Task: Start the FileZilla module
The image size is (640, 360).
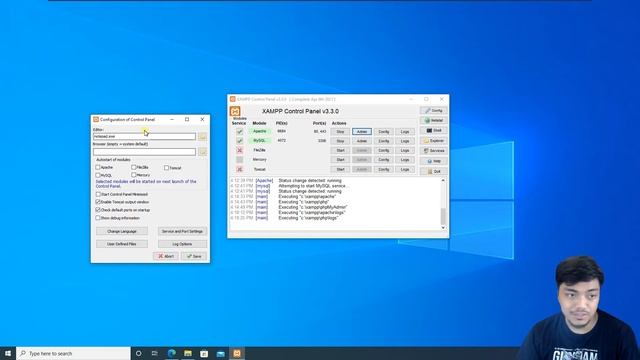Action: (340, 151)
